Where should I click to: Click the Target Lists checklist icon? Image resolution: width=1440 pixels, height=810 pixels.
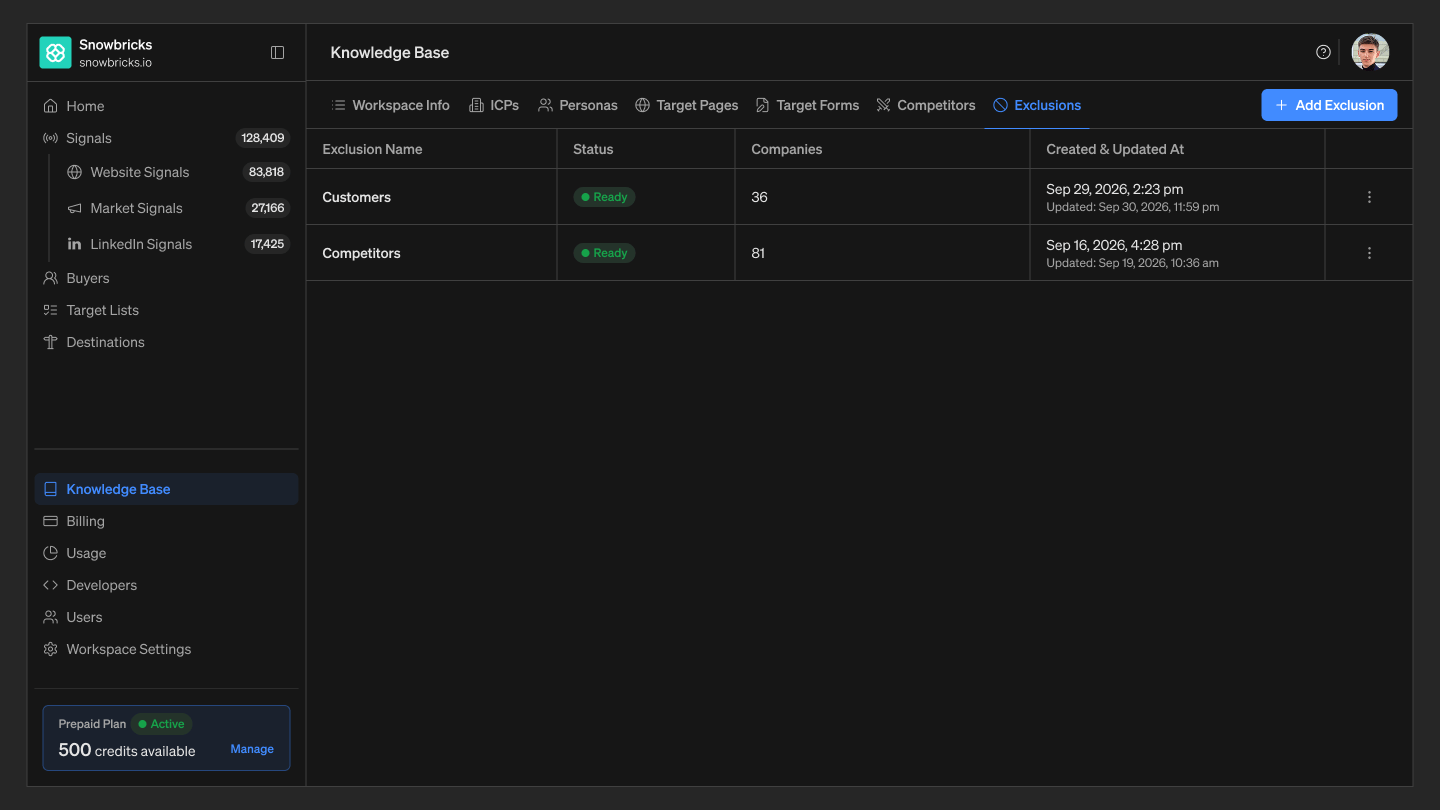pos(50,310)
